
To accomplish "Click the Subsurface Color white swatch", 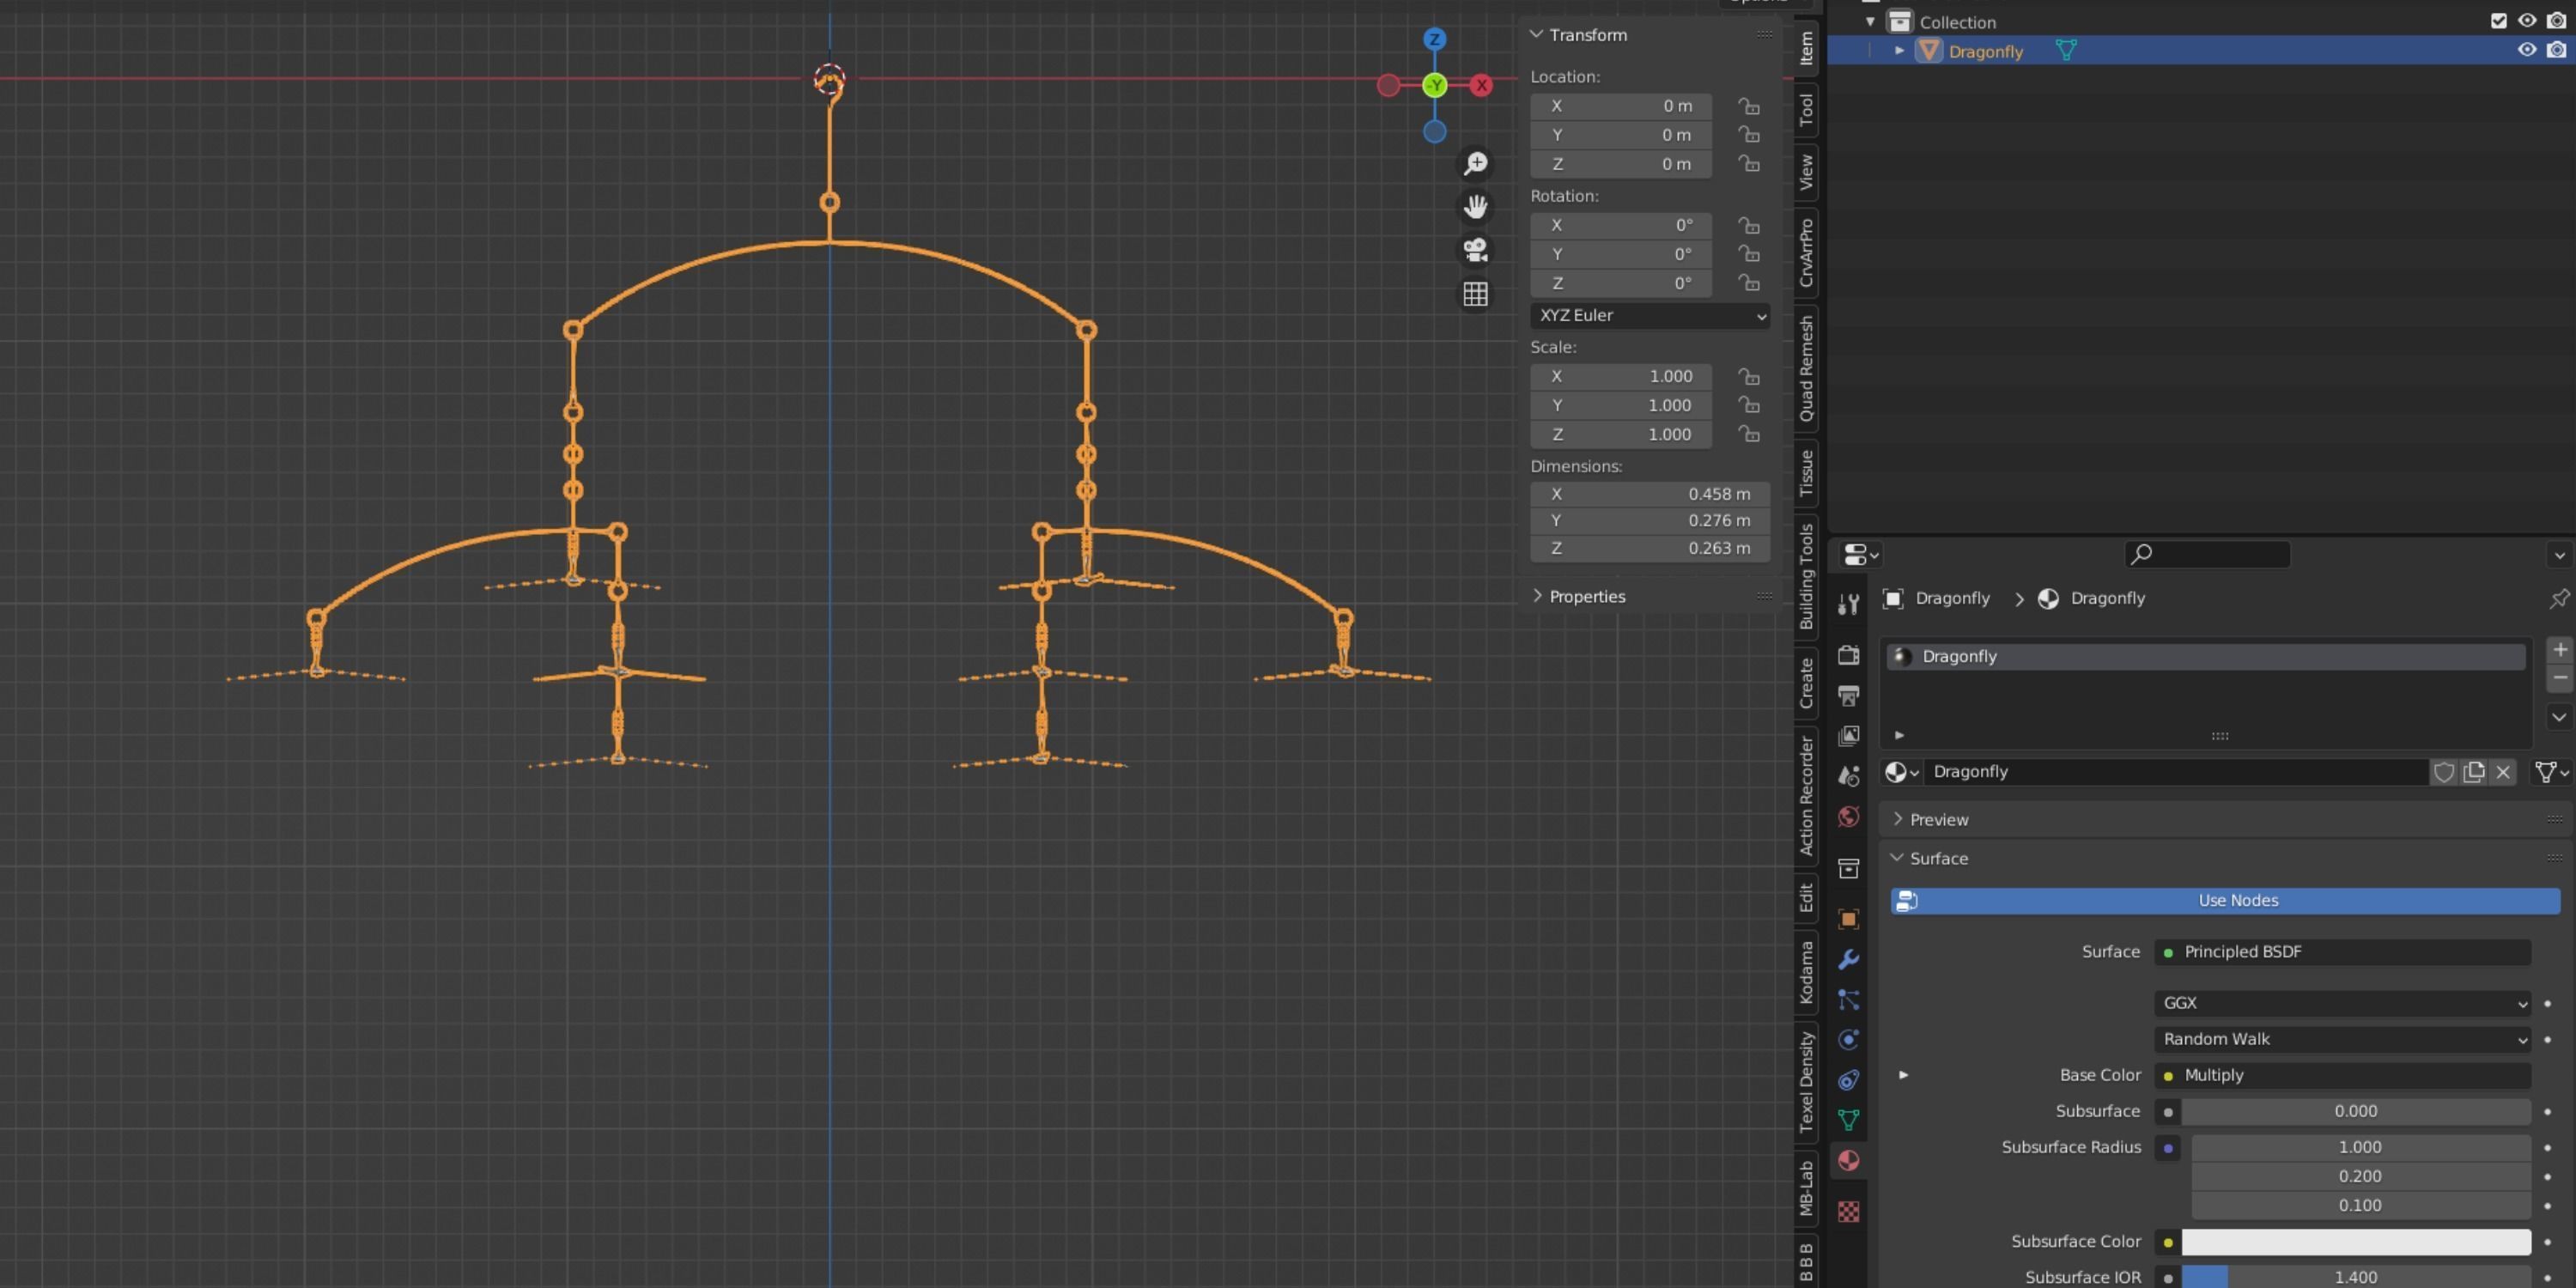I will click(x=2355, y=1241).
